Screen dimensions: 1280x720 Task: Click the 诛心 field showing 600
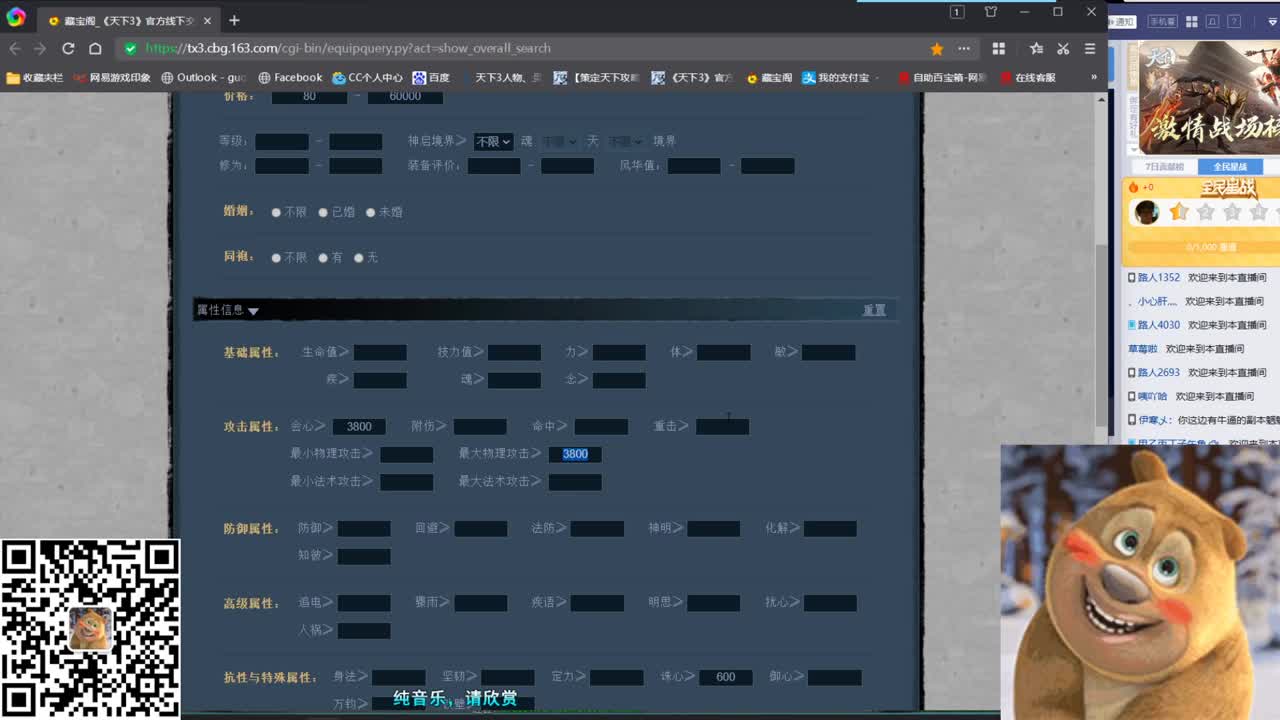726,677
